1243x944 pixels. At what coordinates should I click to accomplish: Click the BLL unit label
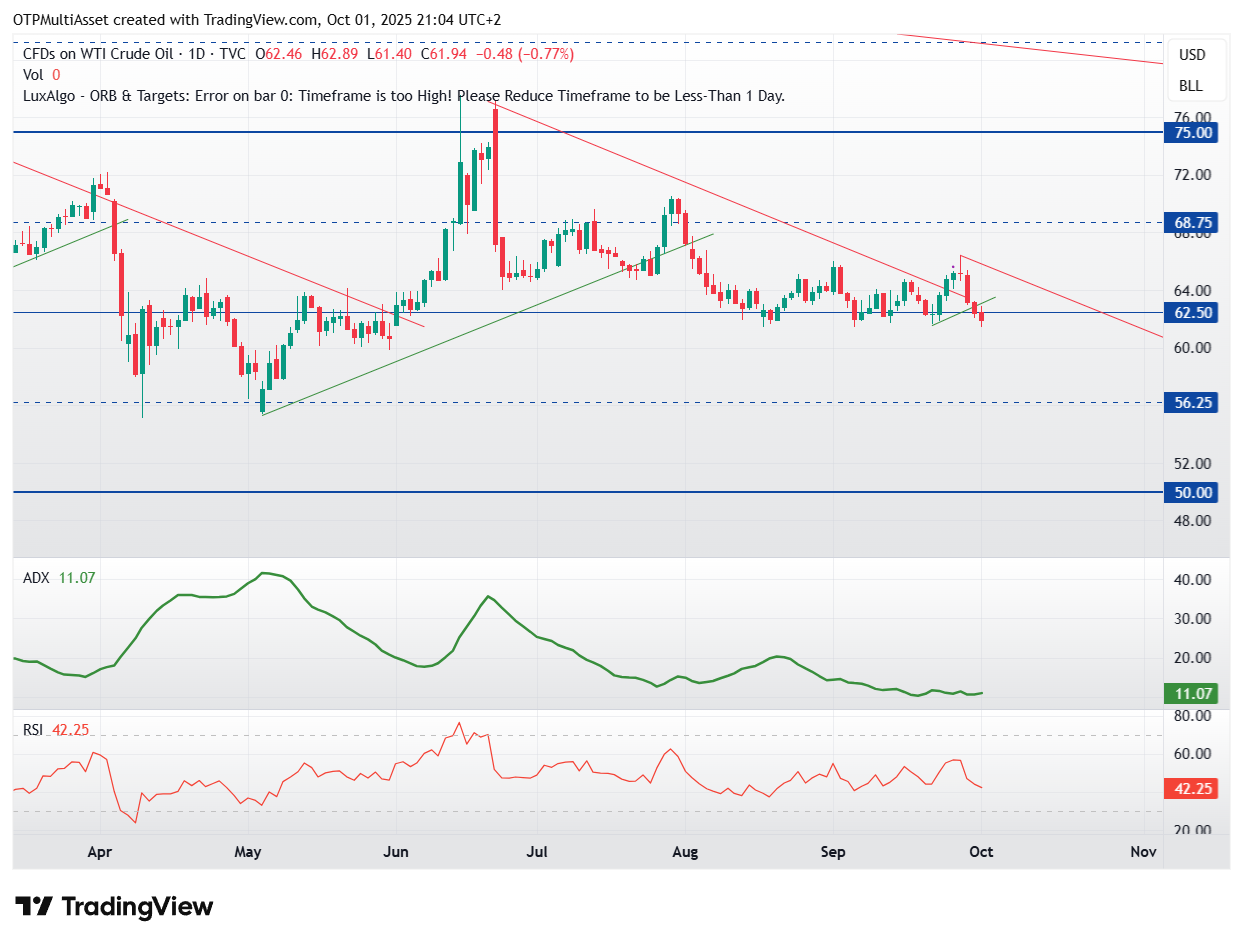point(1191,86)
